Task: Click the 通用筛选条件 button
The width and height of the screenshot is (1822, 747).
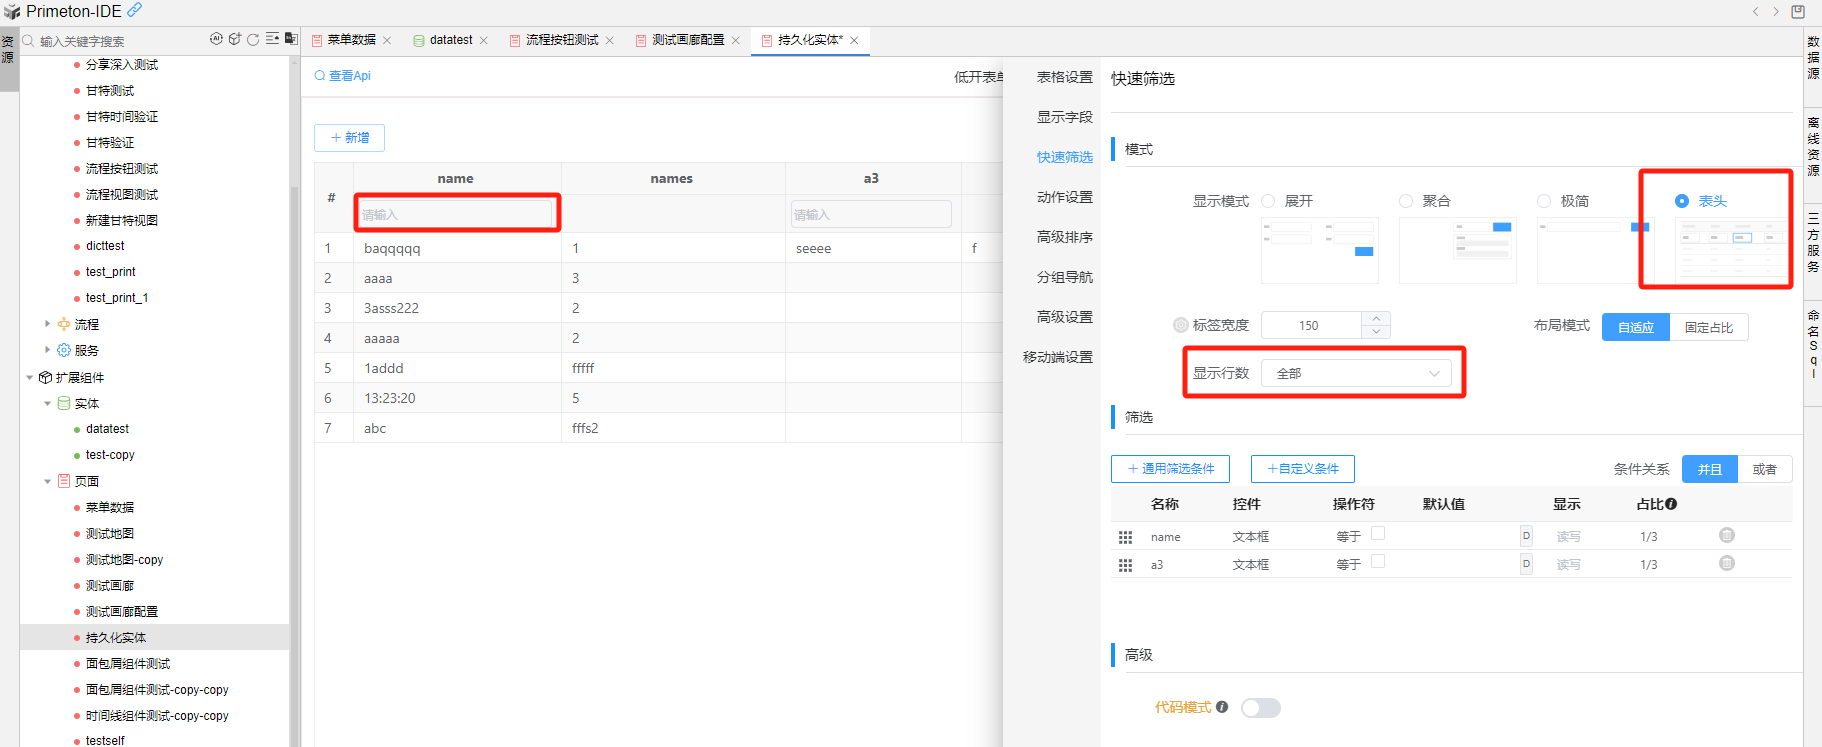Action: click(1170, 469)
